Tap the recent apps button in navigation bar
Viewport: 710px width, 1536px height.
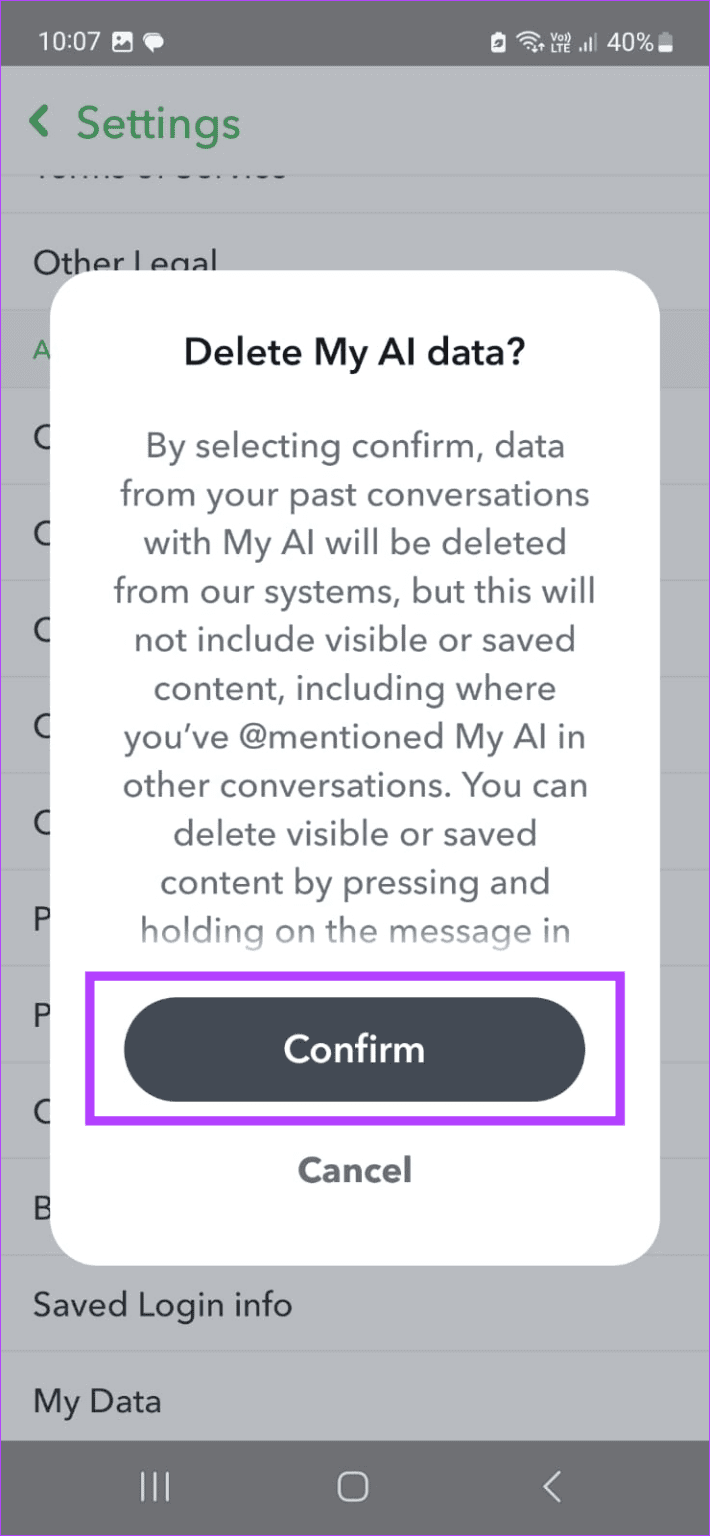point(154,1487)
